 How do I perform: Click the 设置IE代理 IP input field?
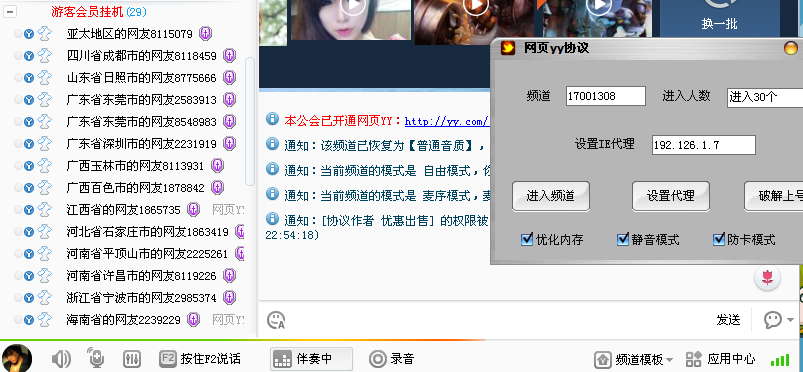(x=704, y=145)
